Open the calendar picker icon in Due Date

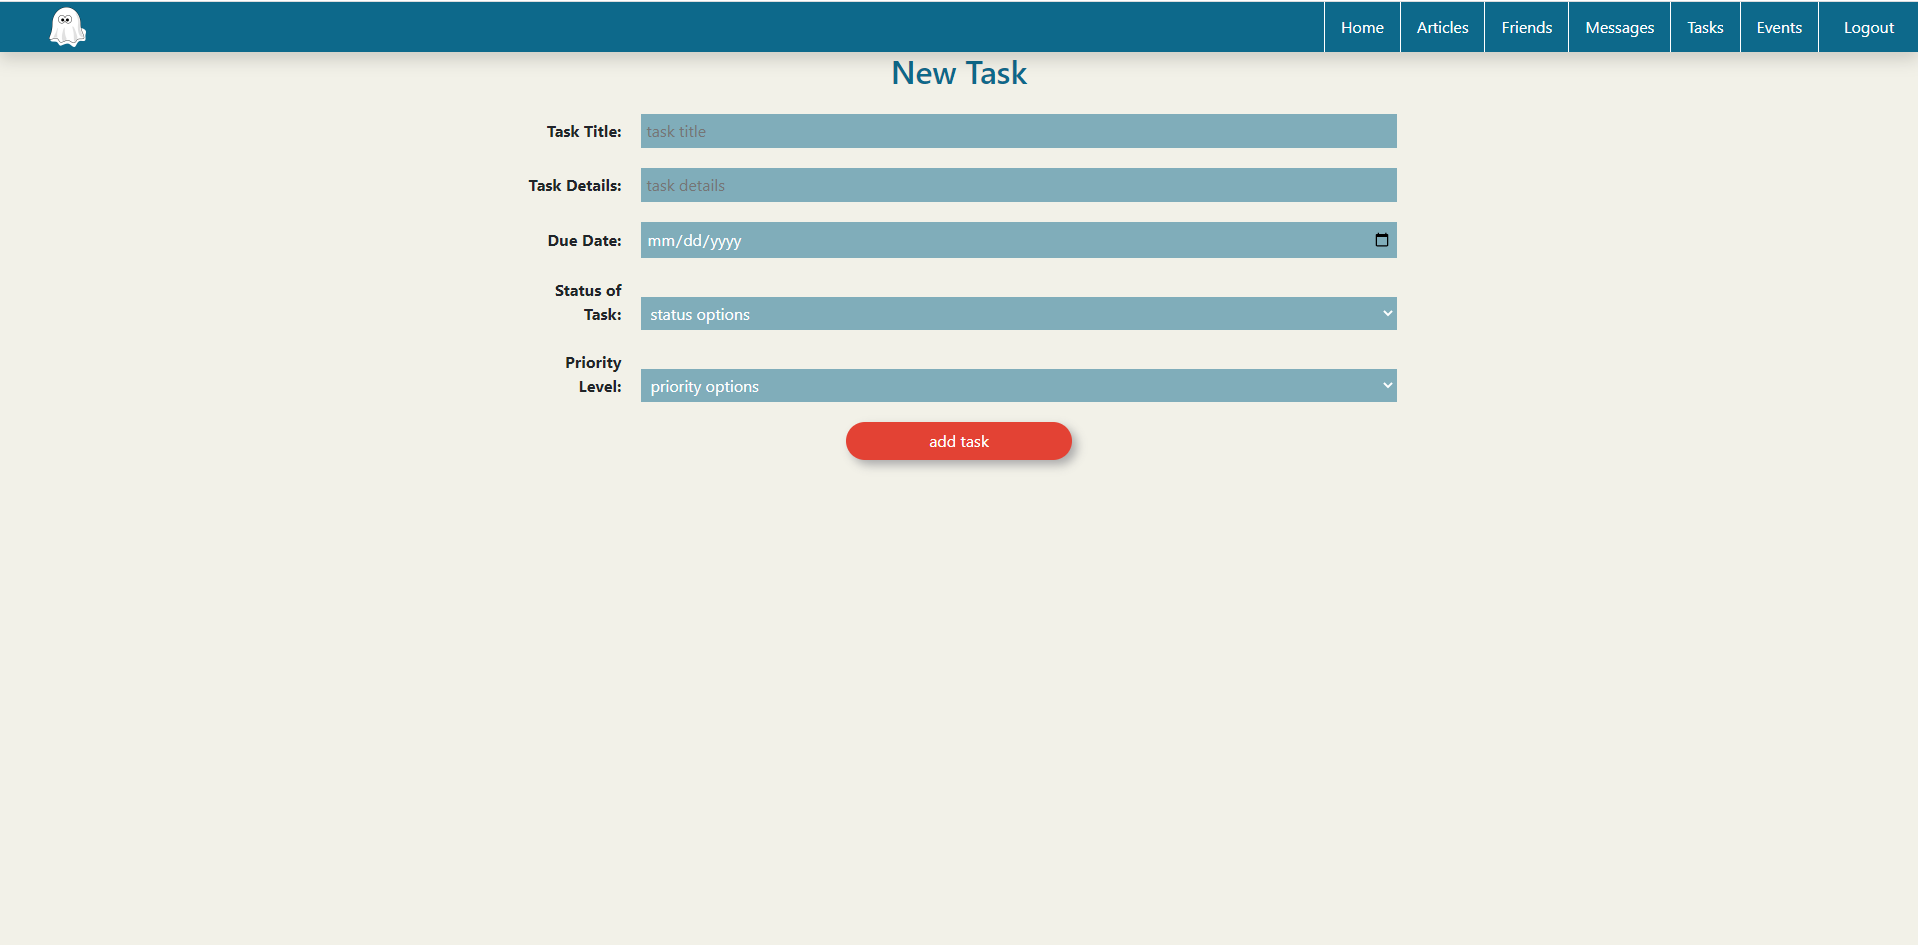tap(1381, 240)
